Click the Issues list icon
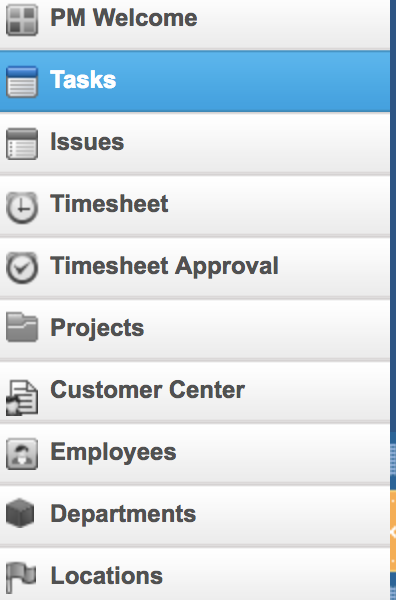This screenshot has width=396, height=600. click(x=22, y=143)
